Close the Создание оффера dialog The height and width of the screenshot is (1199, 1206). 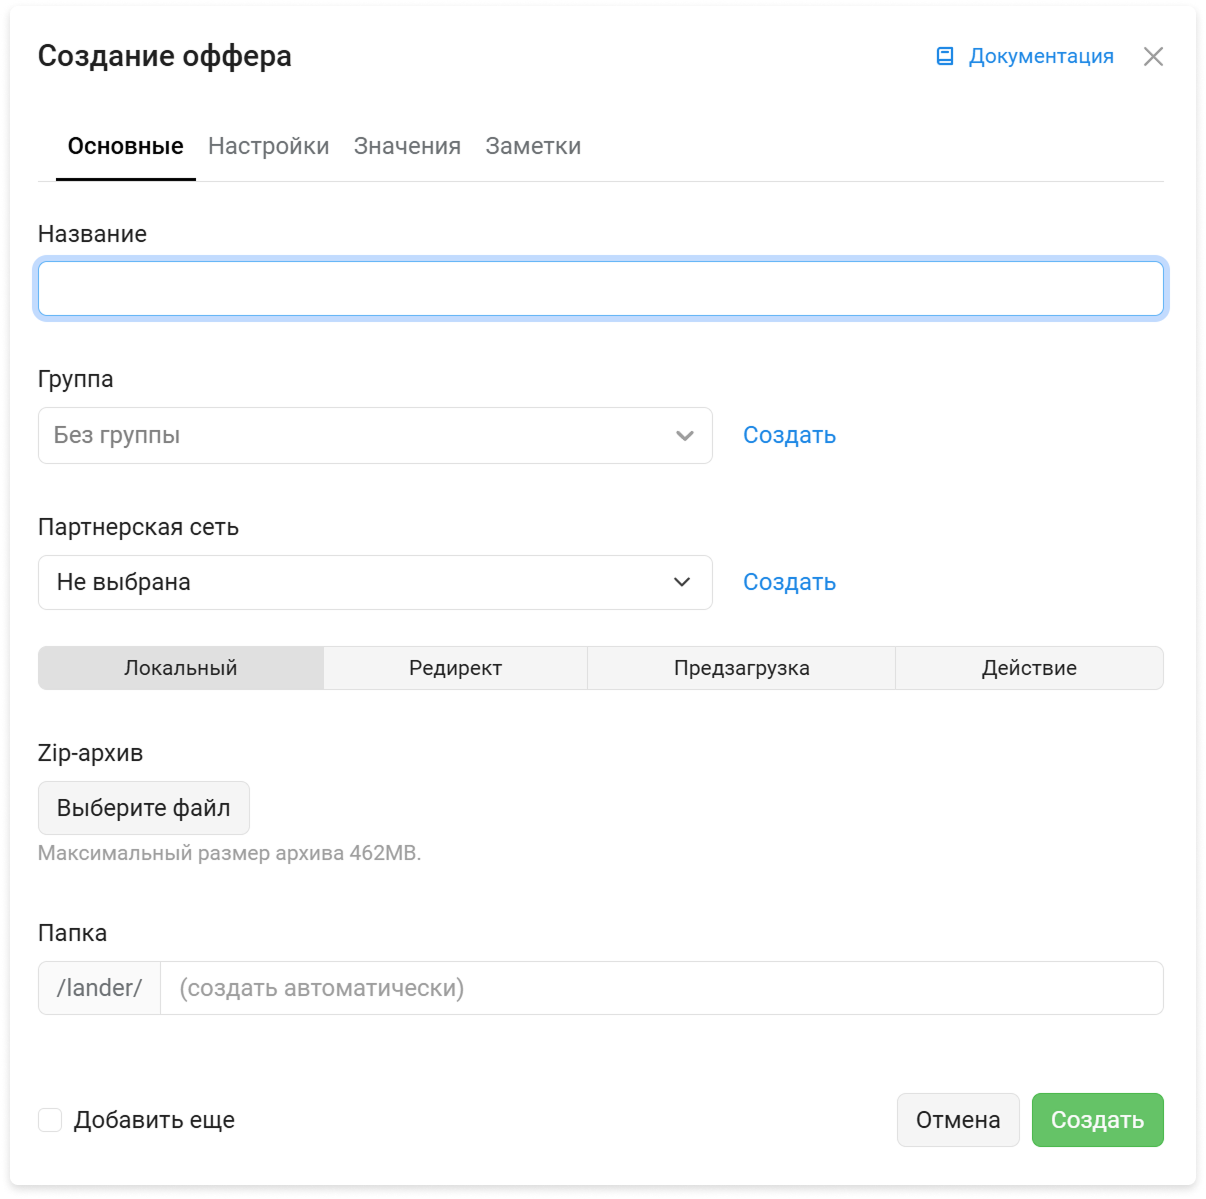[x=1153, y=56]
